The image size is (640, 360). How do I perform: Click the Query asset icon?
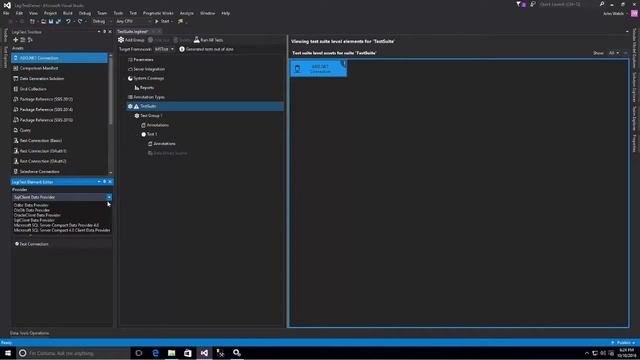[16, 130]
